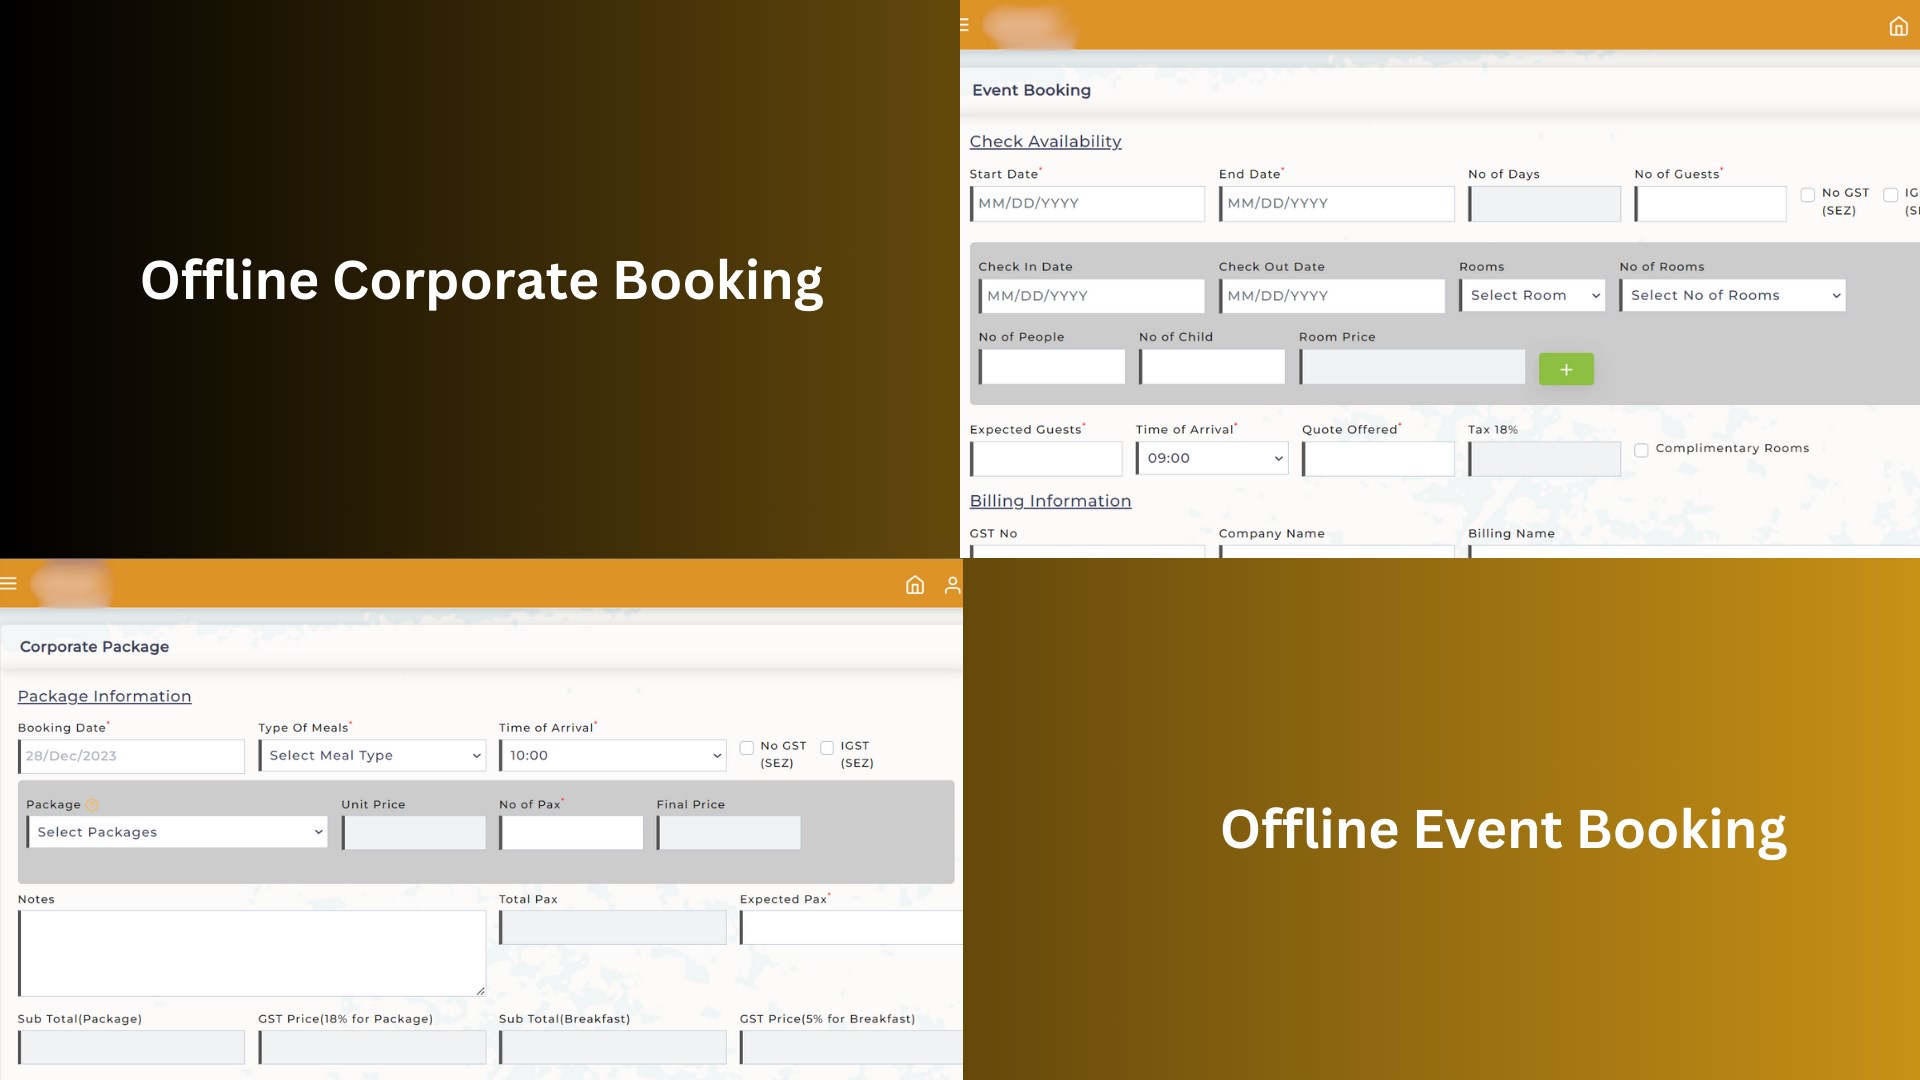Open the Select Meal Type dropdown
Viewport: 1920px width, 1080px height.
[x=371, y=756]
